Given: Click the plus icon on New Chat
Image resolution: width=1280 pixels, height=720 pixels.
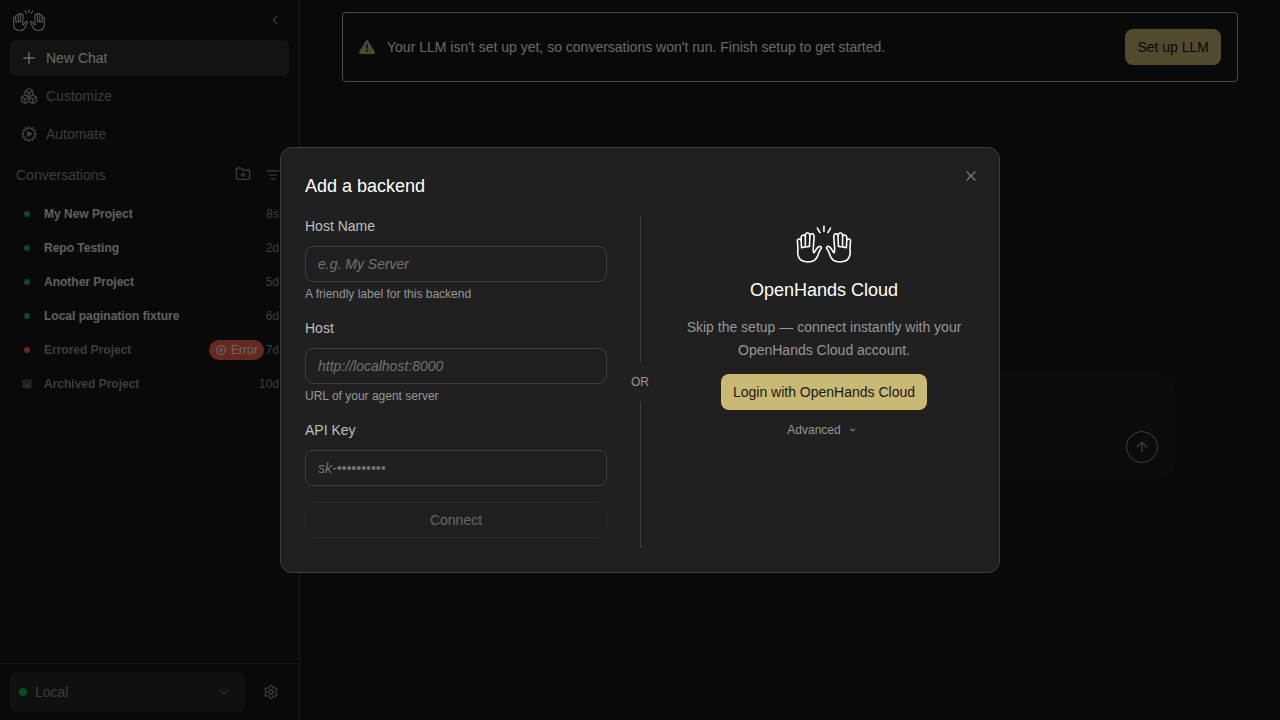Looking at the screenshot, I should [x=28, y=58].
